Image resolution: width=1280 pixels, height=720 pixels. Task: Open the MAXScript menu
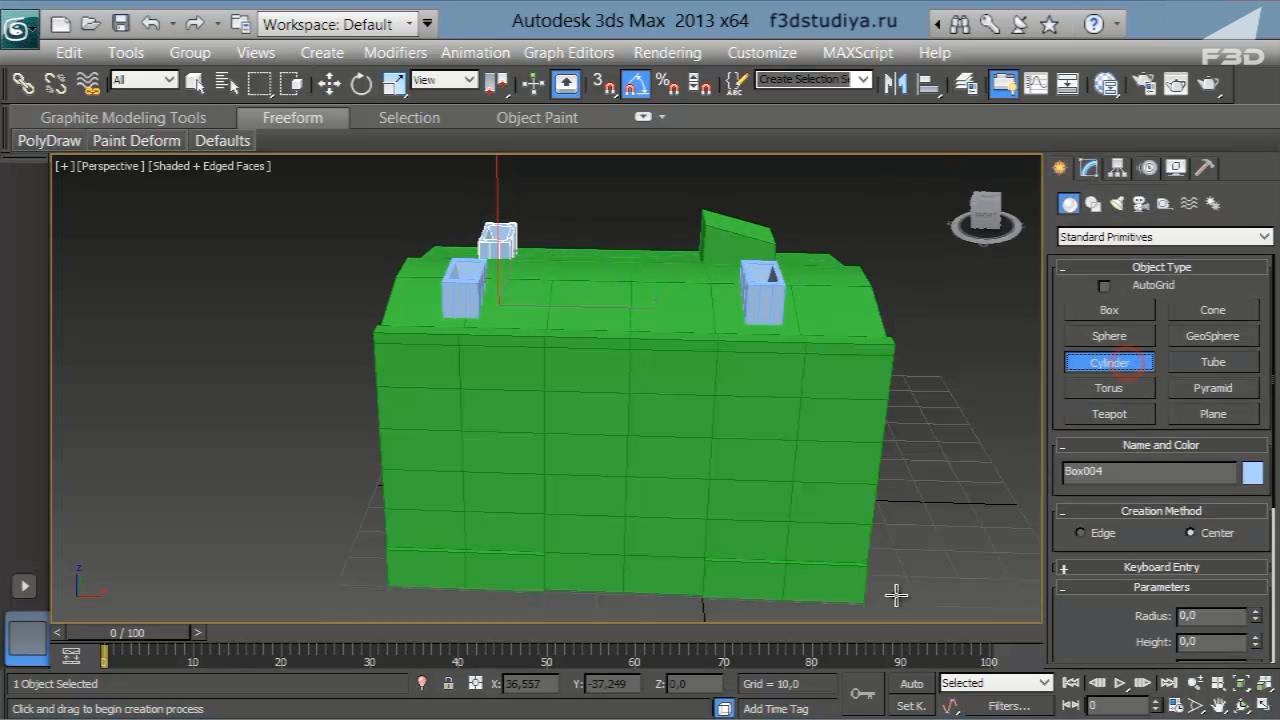click(x=858, y=53)
